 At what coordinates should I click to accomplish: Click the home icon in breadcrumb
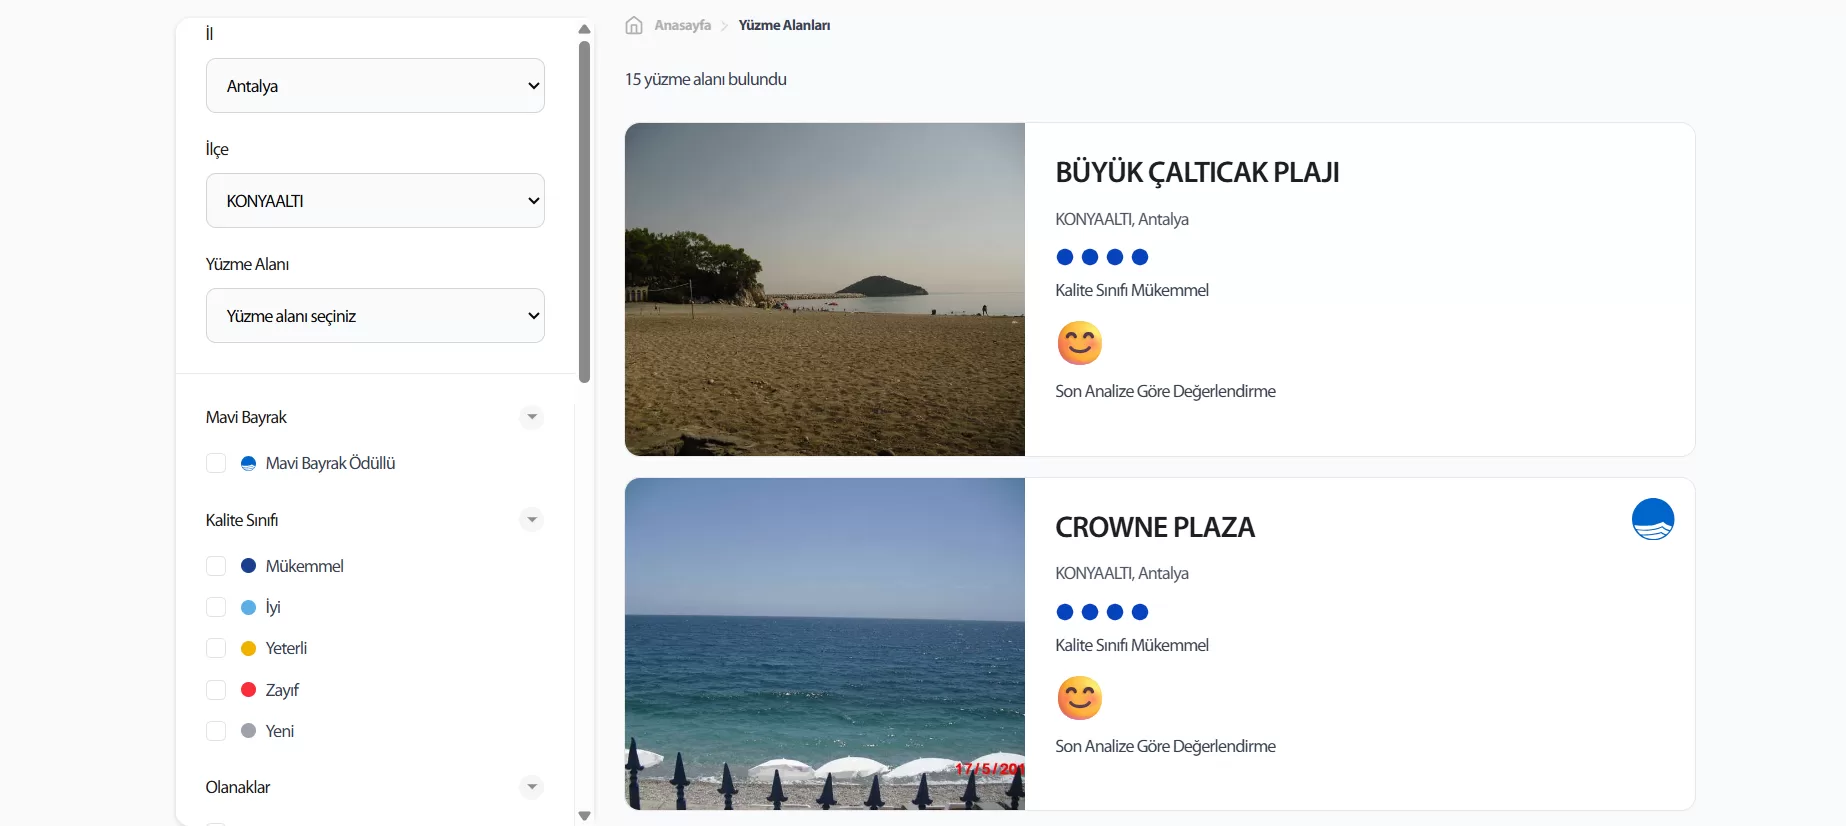634,25
